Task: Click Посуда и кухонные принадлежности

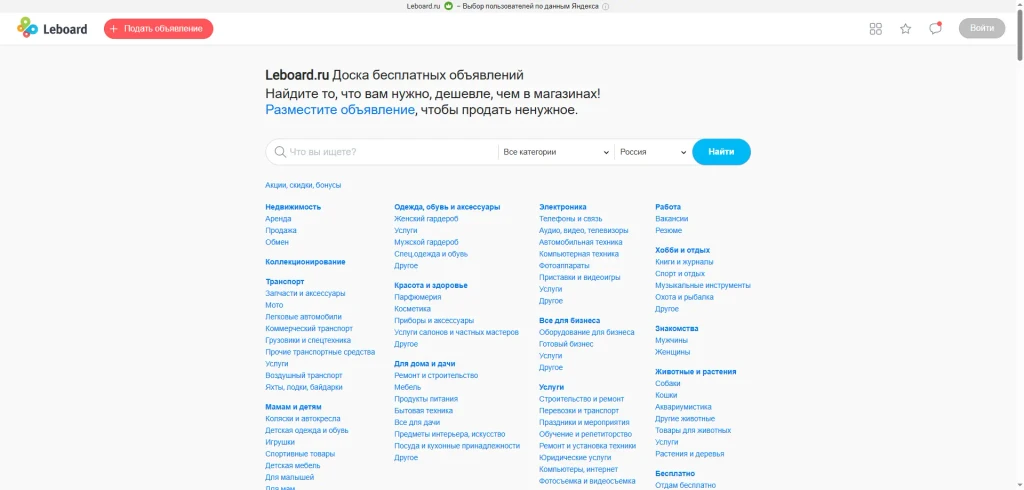Action: coord(457,446)
